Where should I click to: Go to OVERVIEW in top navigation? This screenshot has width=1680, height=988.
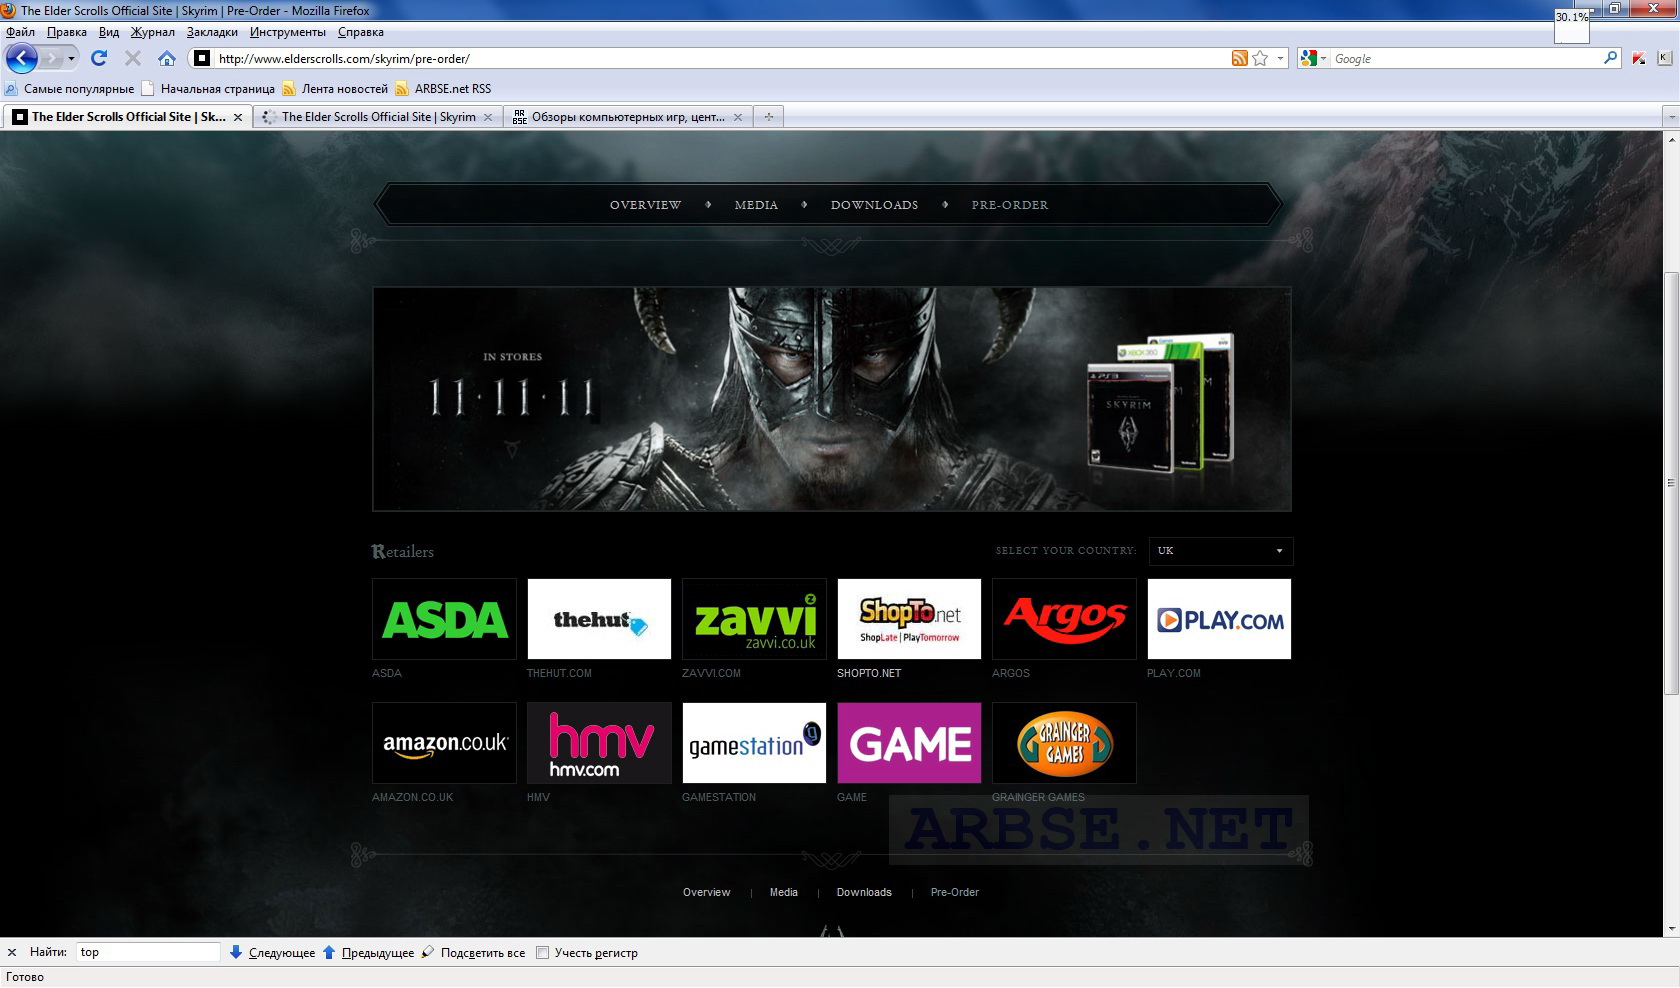tap(645, 205)
